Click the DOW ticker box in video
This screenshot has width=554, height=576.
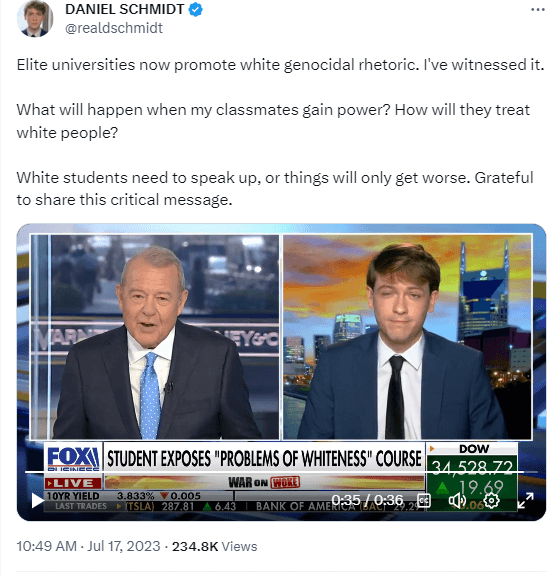(472, 476)
